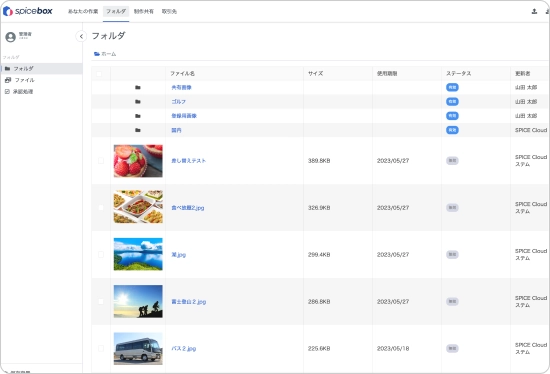Click 山田 太郎 in the 共有画像 row
Image resolution: width=550 pixels, height=374 pixels.
526,87
